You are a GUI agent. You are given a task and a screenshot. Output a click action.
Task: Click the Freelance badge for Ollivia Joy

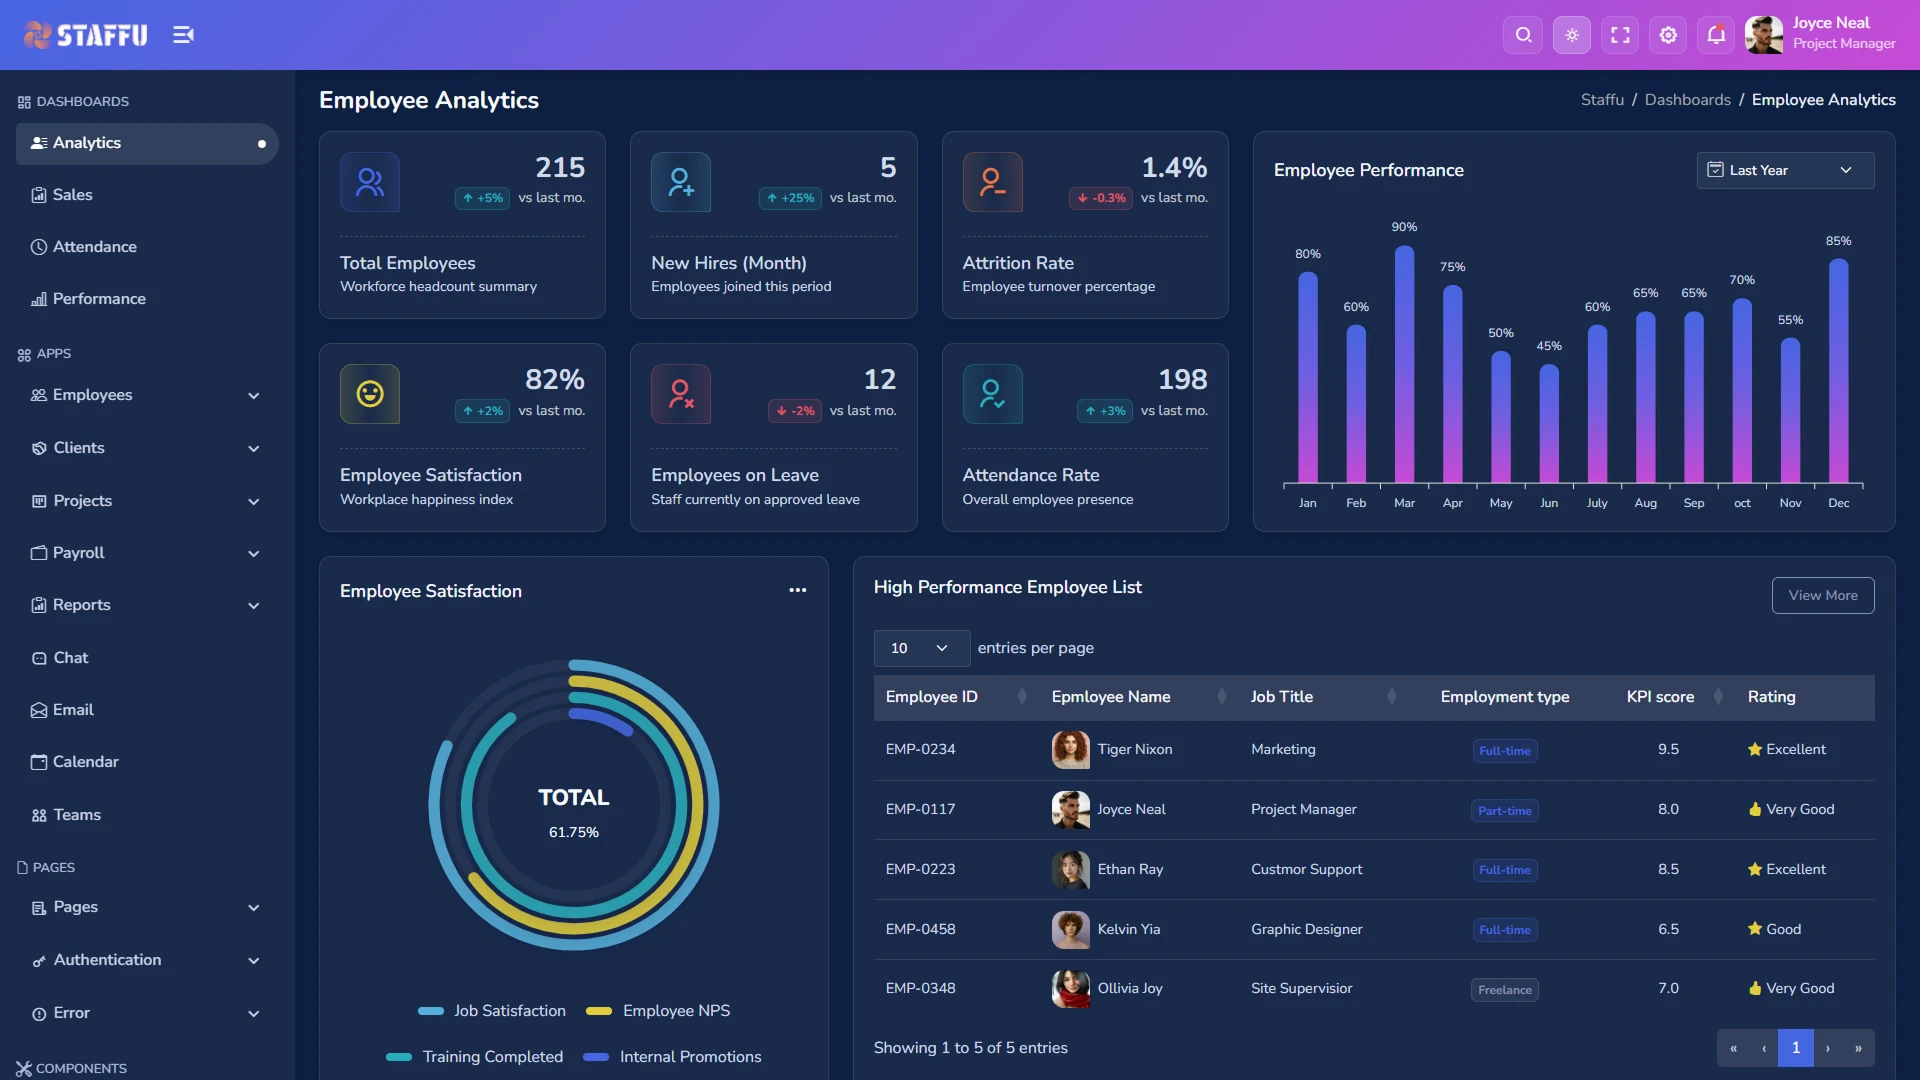(1505, 990)
